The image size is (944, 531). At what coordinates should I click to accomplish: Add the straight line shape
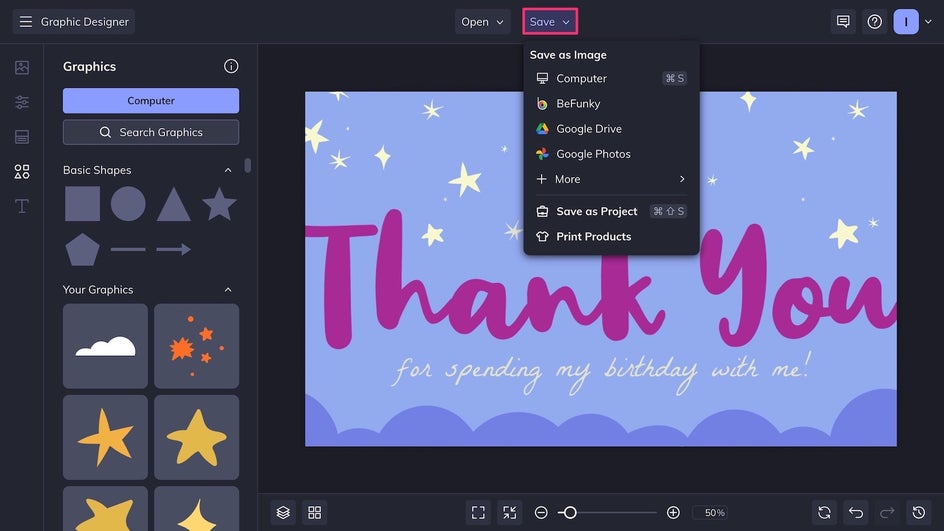(x=128, y=249)
